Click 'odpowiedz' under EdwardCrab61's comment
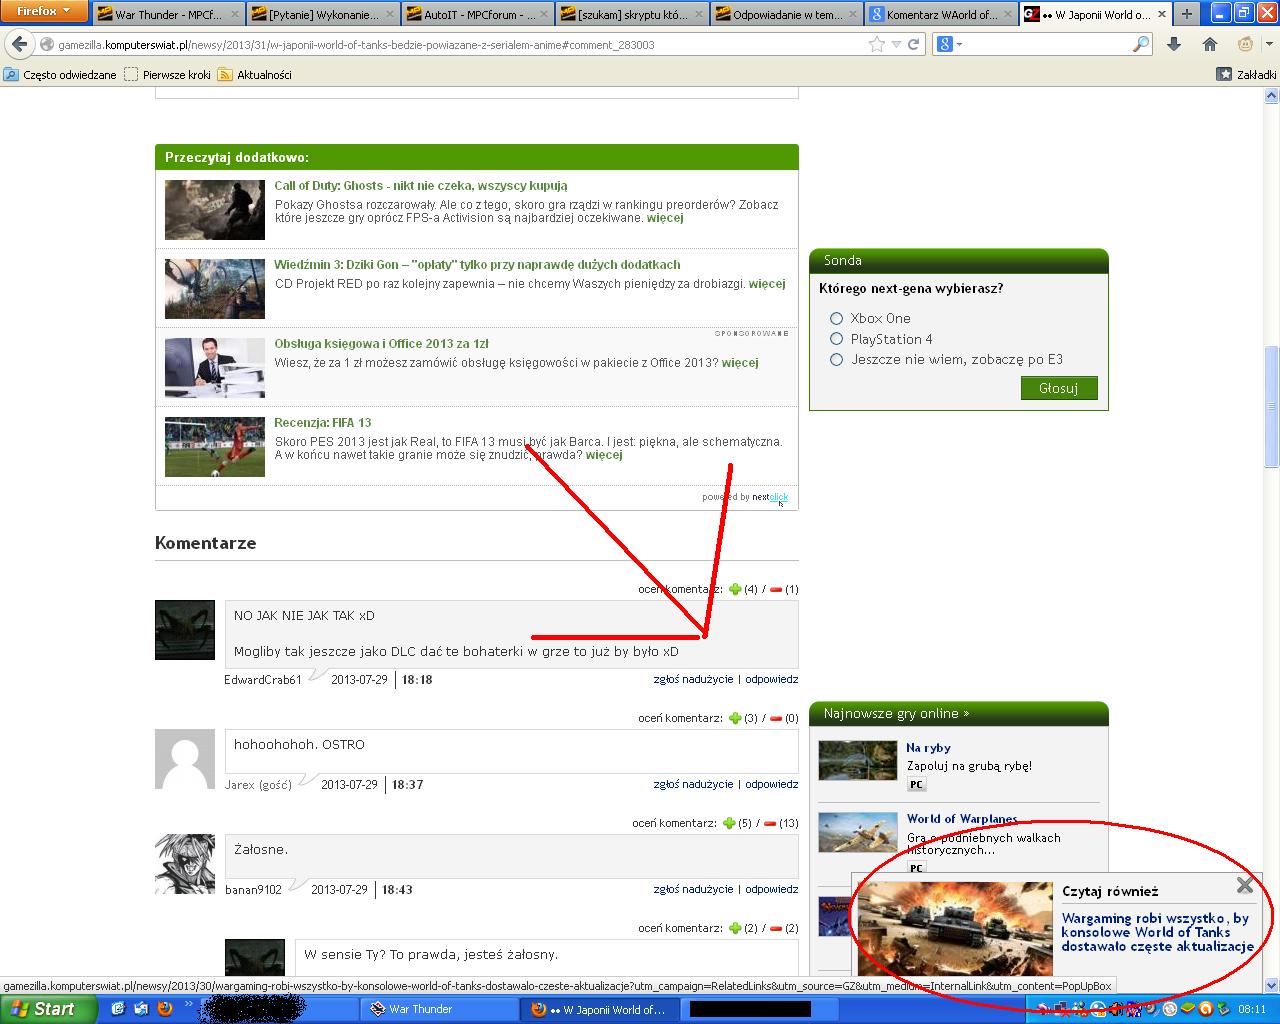 click(x=772, y=679)
